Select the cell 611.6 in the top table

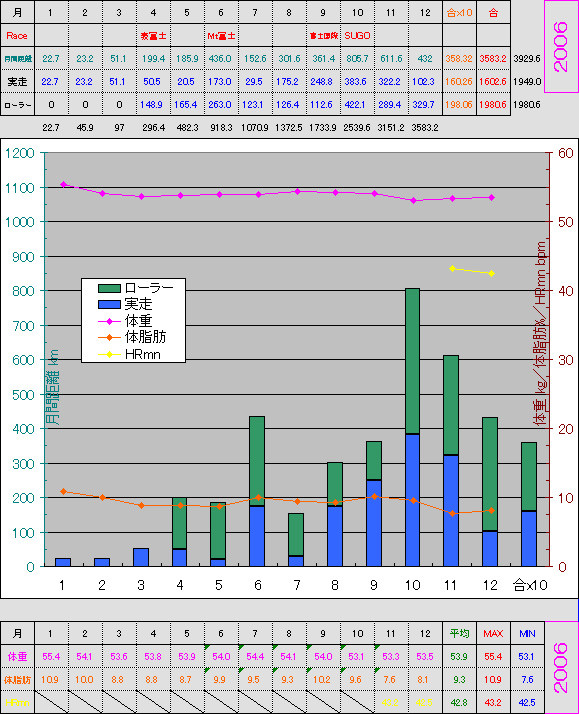(x=391, y=59)
